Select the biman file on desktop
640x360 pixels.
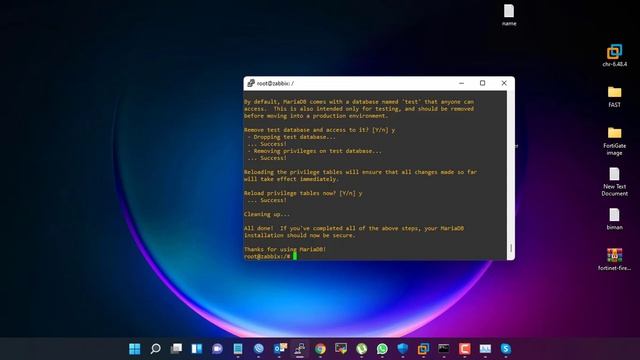click(614, 219)
